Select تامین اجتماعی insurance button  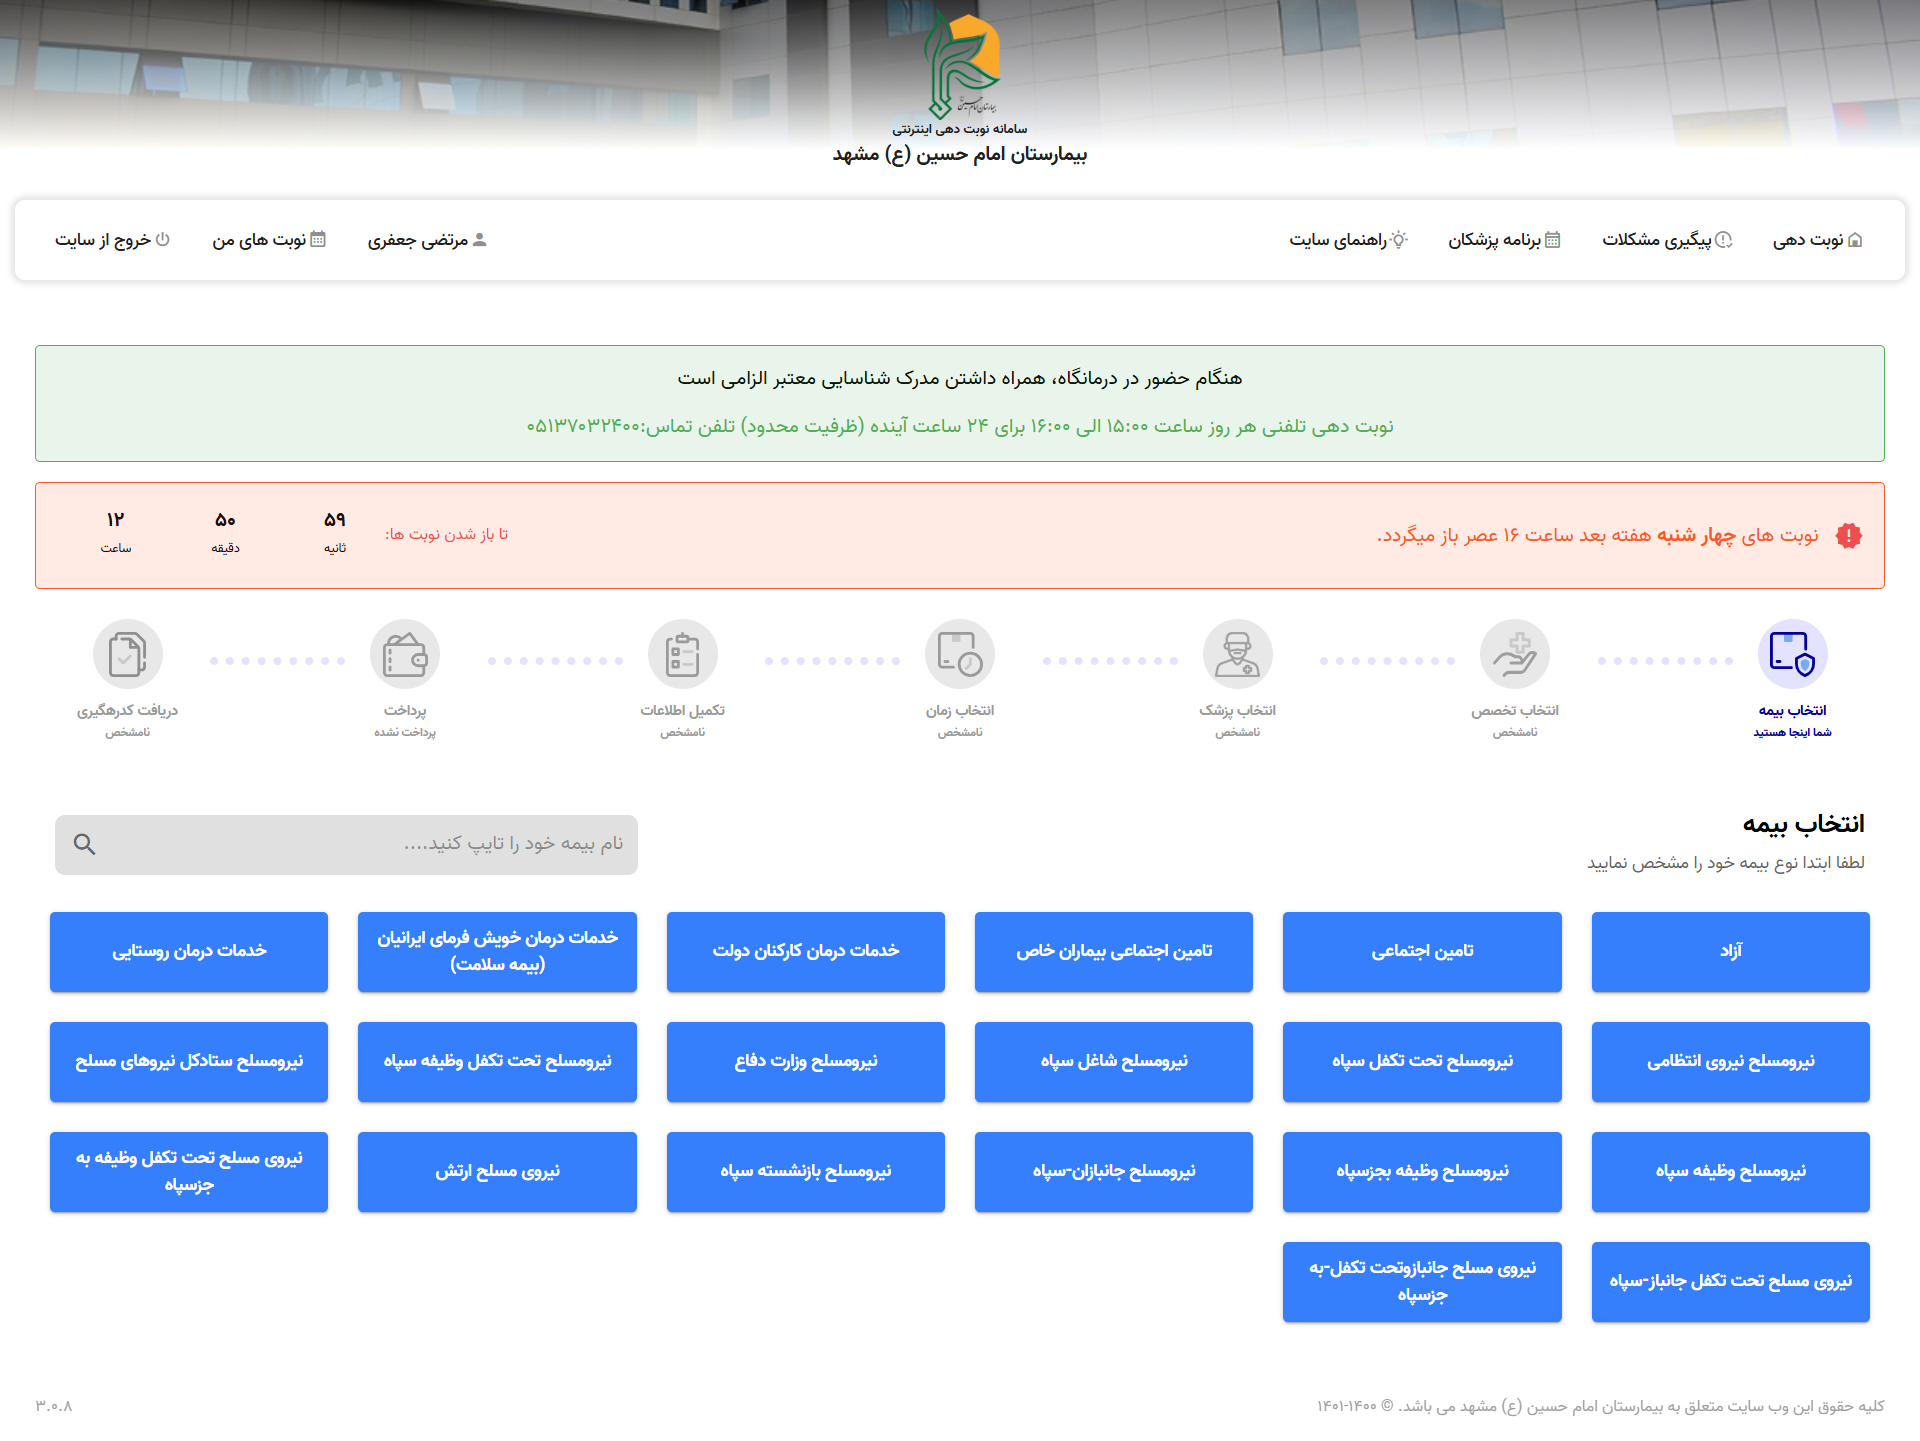click(1421, 952)
